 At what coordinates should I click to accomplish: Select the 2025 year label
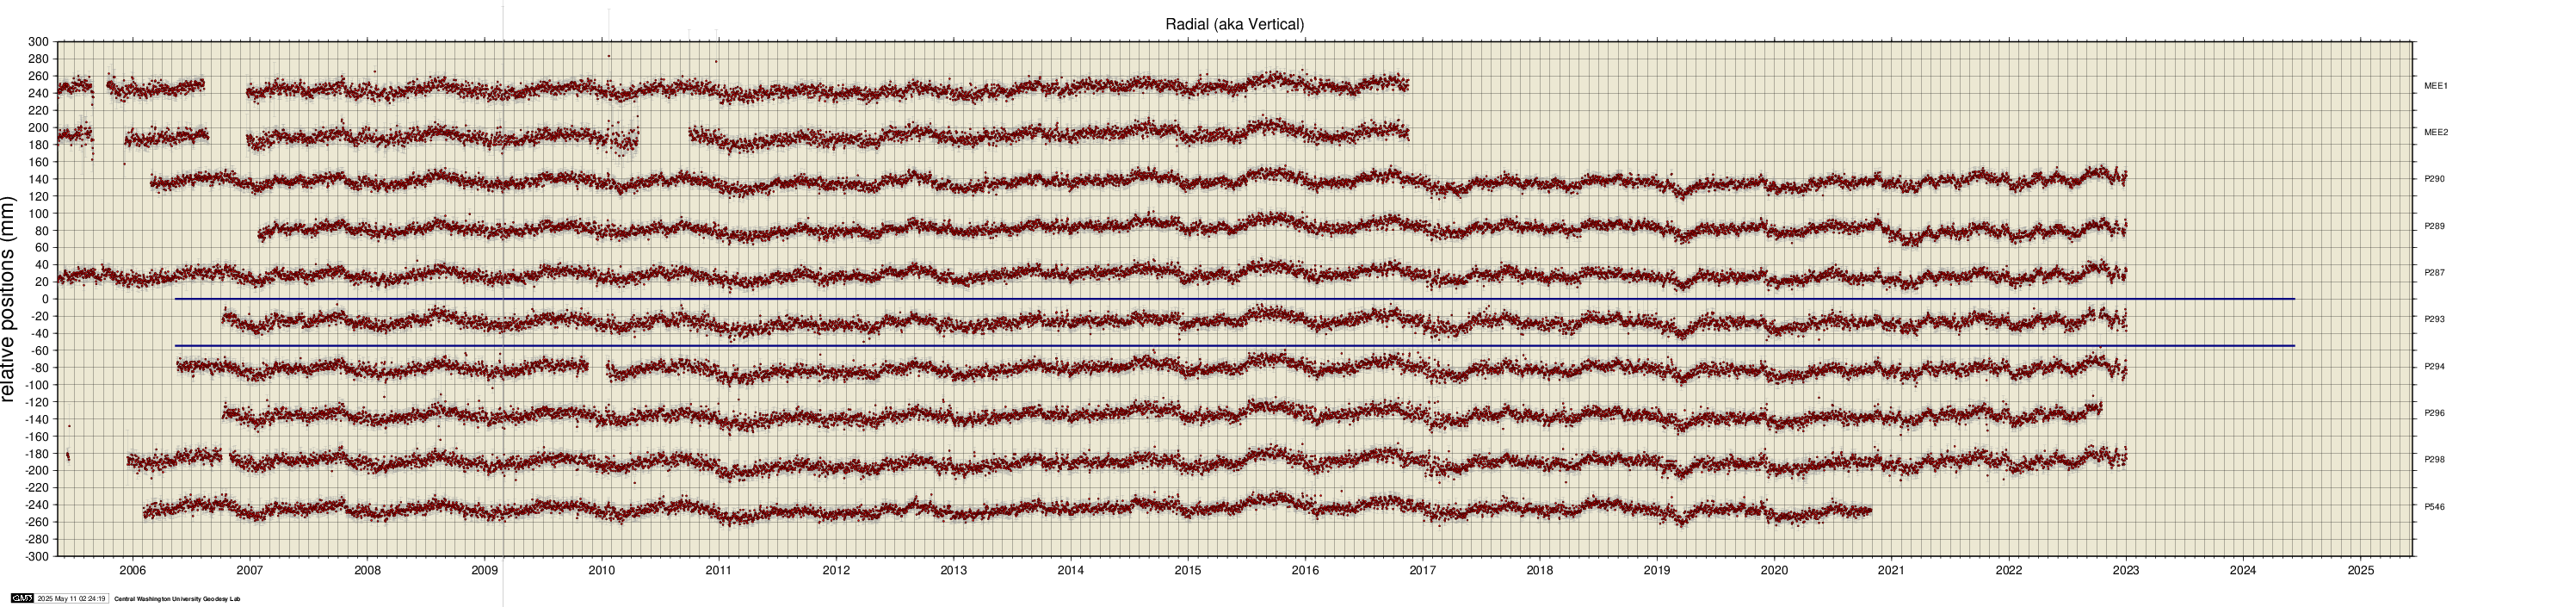pyautogui.click(x=2360, y=571)
